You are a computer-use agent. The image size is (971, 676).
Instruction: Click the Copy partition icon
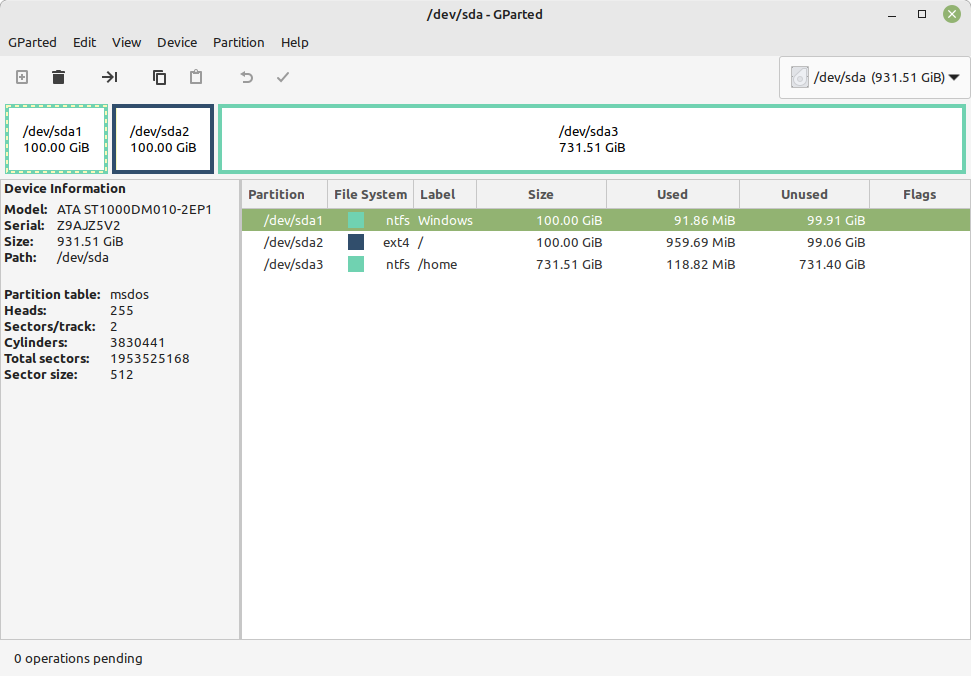[x=159, y=77]
